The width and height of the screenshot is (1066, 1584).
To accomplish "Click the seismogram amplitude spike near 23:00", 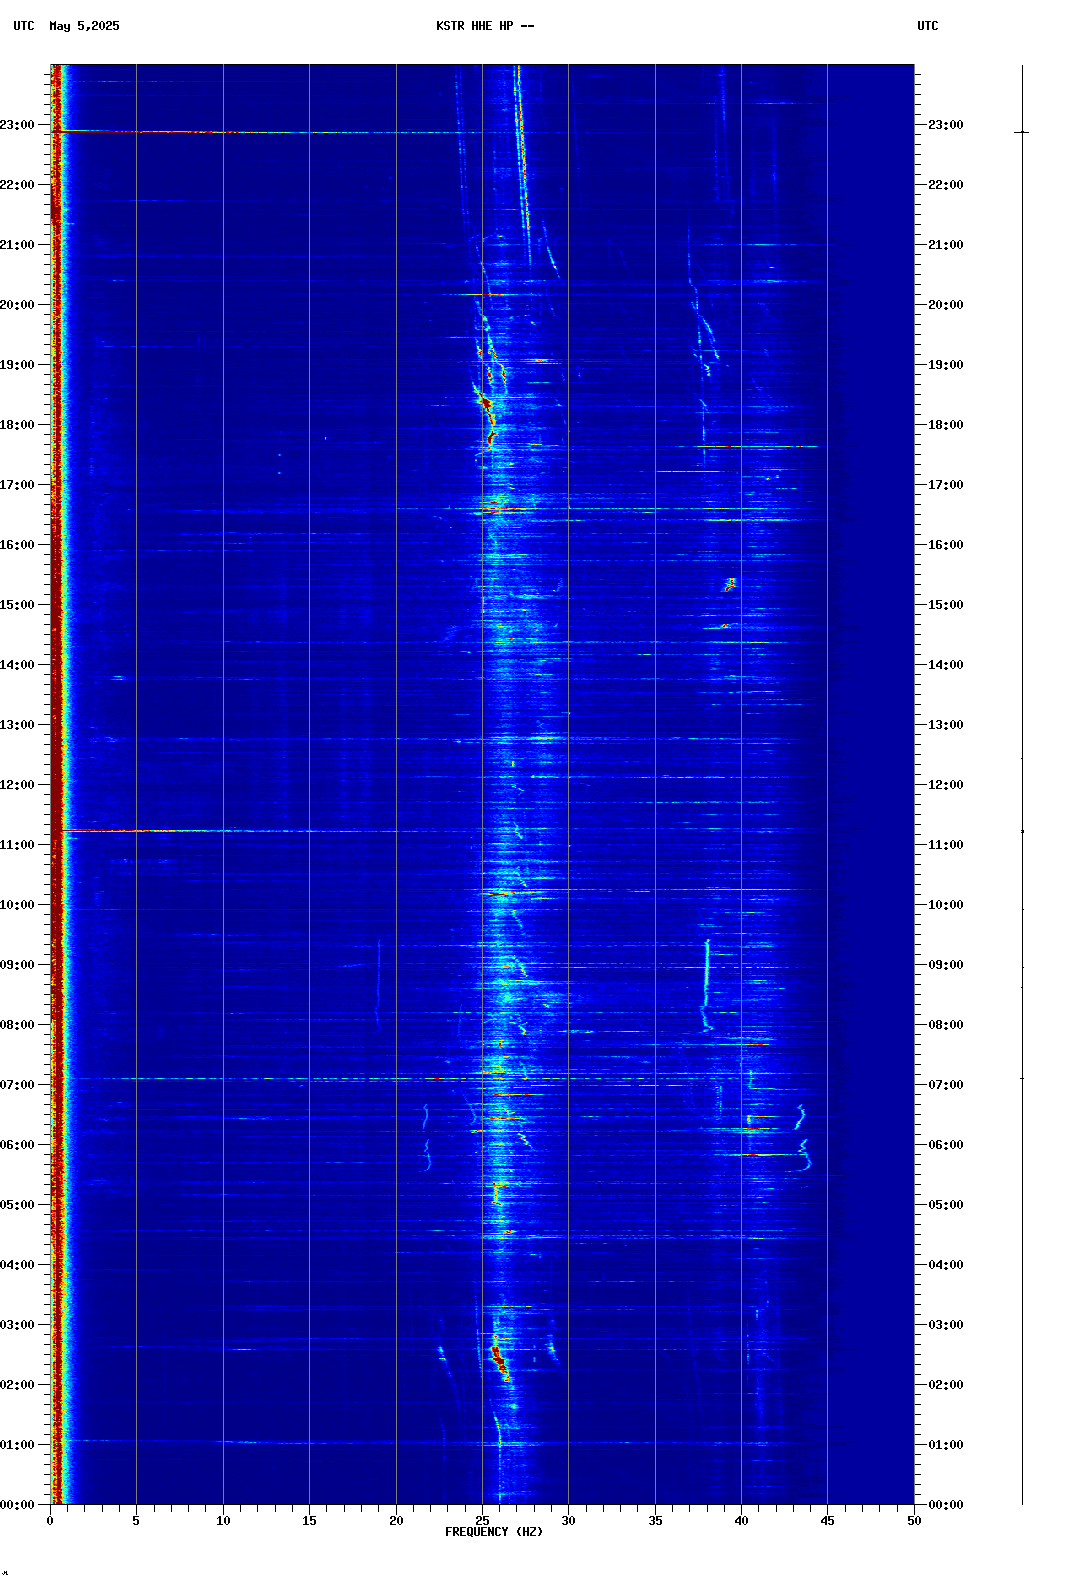I will click(x=1022, y=132).
